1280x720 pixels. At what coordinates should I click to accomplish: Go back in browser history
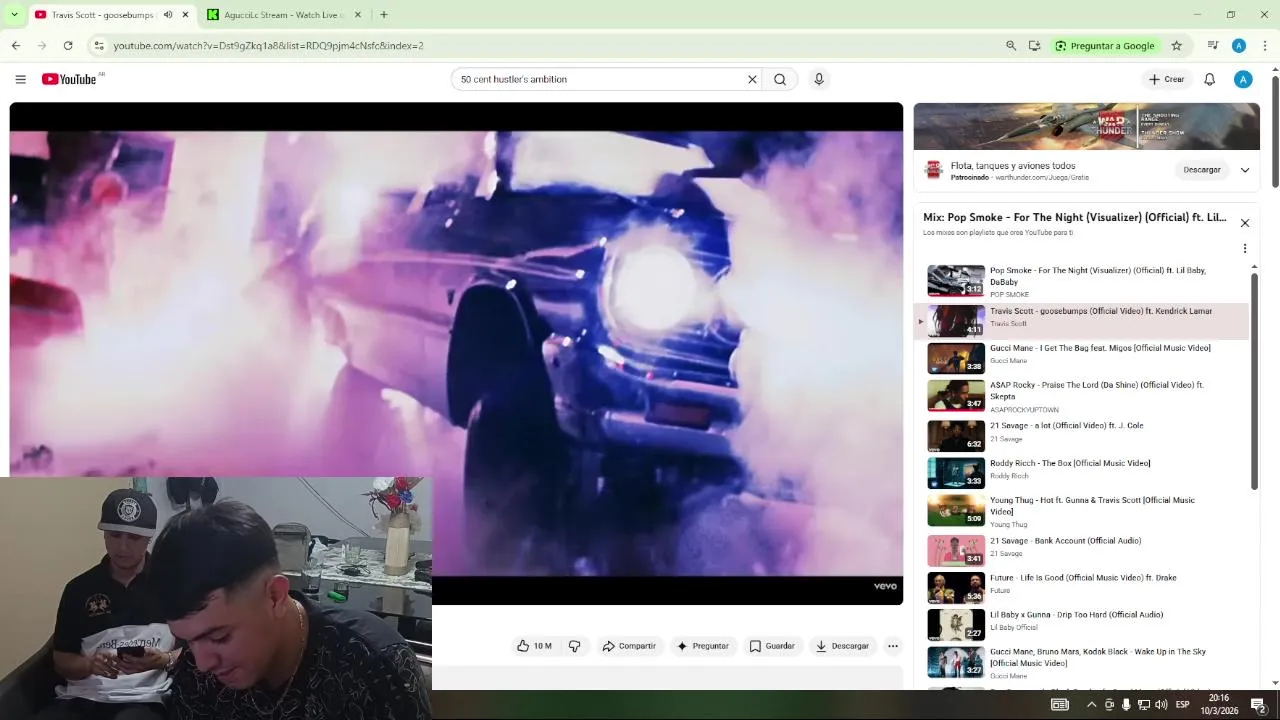[x=16, y=45]
